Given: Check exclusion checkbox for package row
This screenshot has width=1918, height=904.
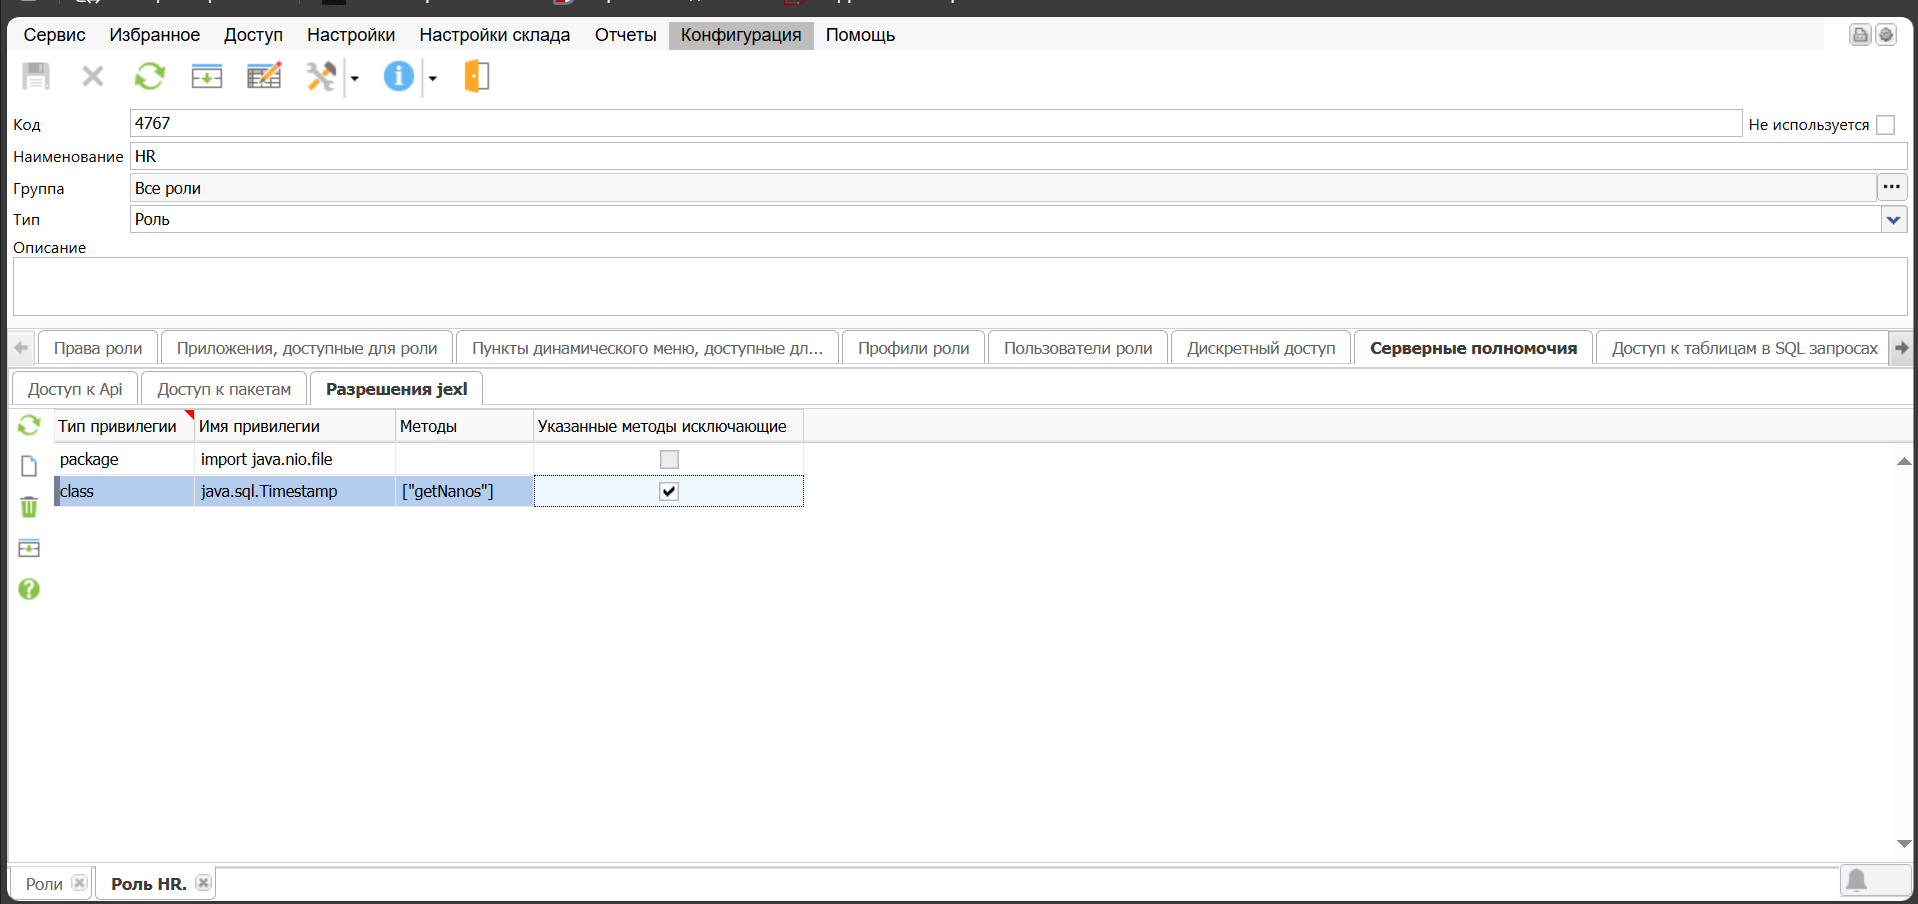Looking at the screenshot, I should click(669, 459).
